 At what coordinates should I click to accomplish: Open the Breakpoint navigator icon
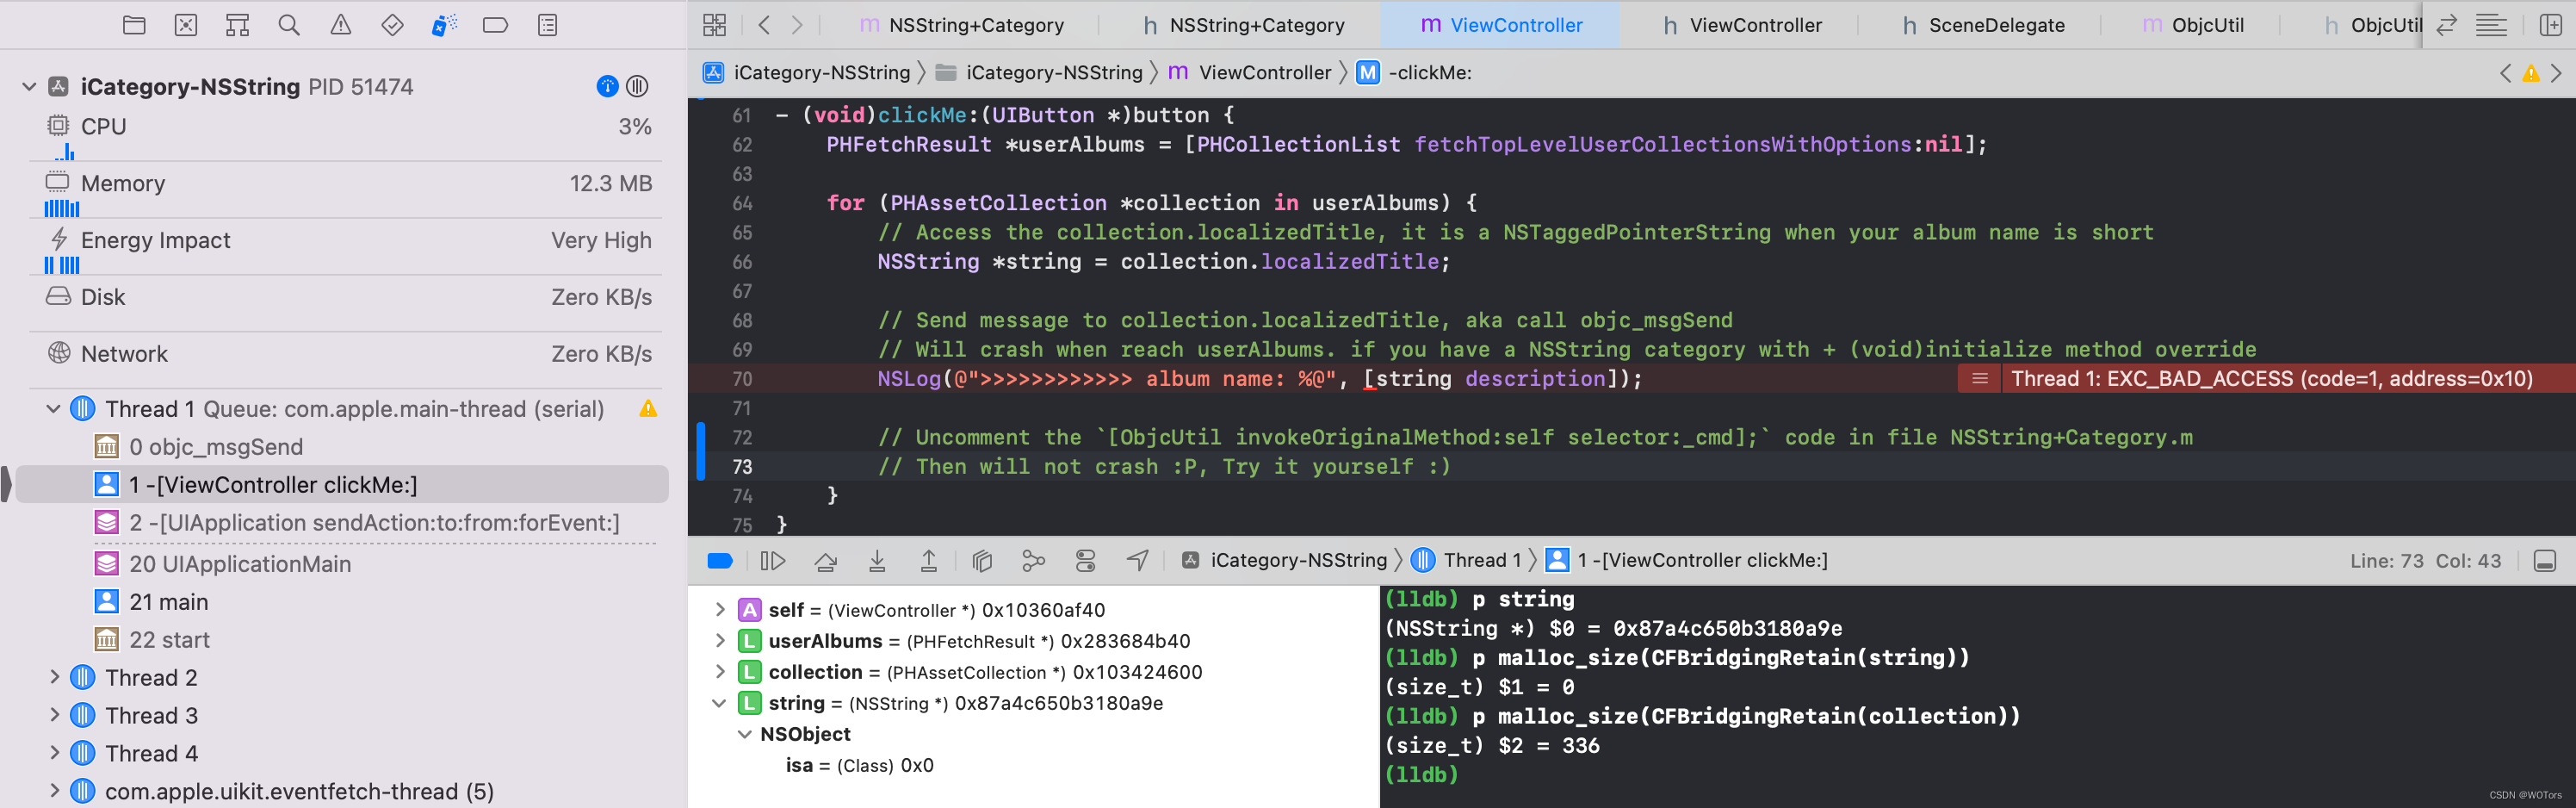pos(495,25)
